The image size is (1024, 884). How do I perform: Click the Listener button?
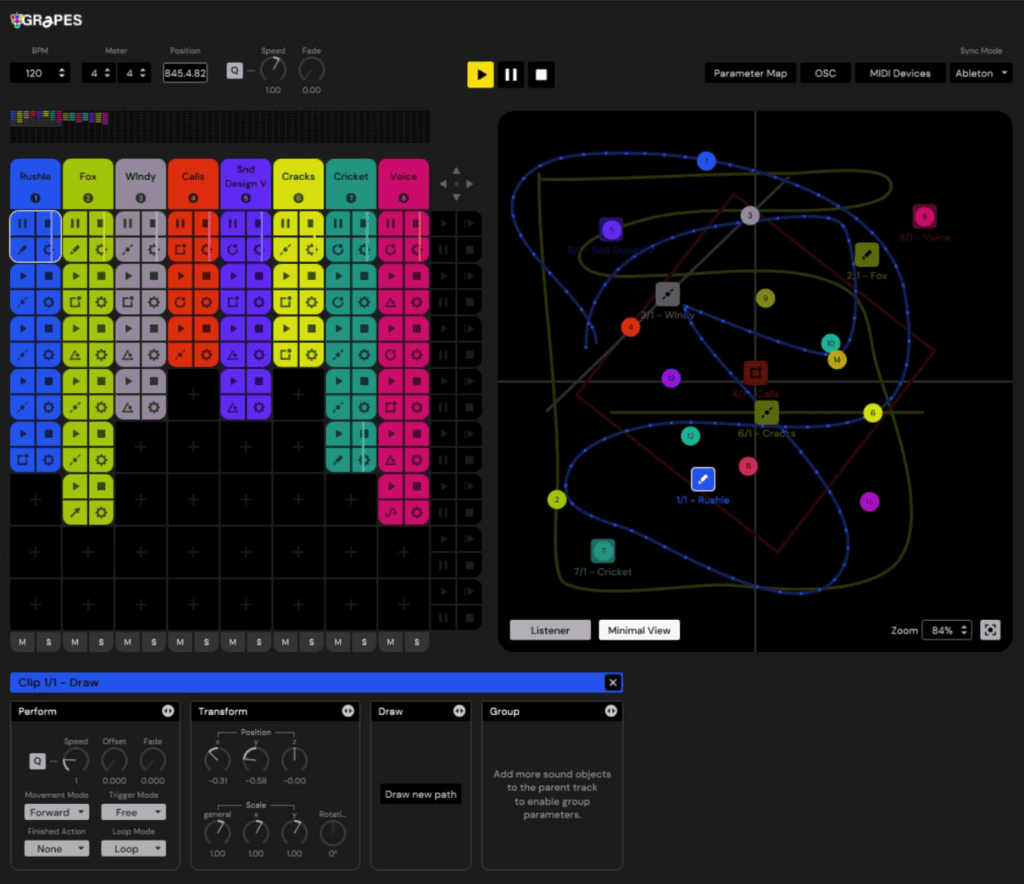click(550, 630)
